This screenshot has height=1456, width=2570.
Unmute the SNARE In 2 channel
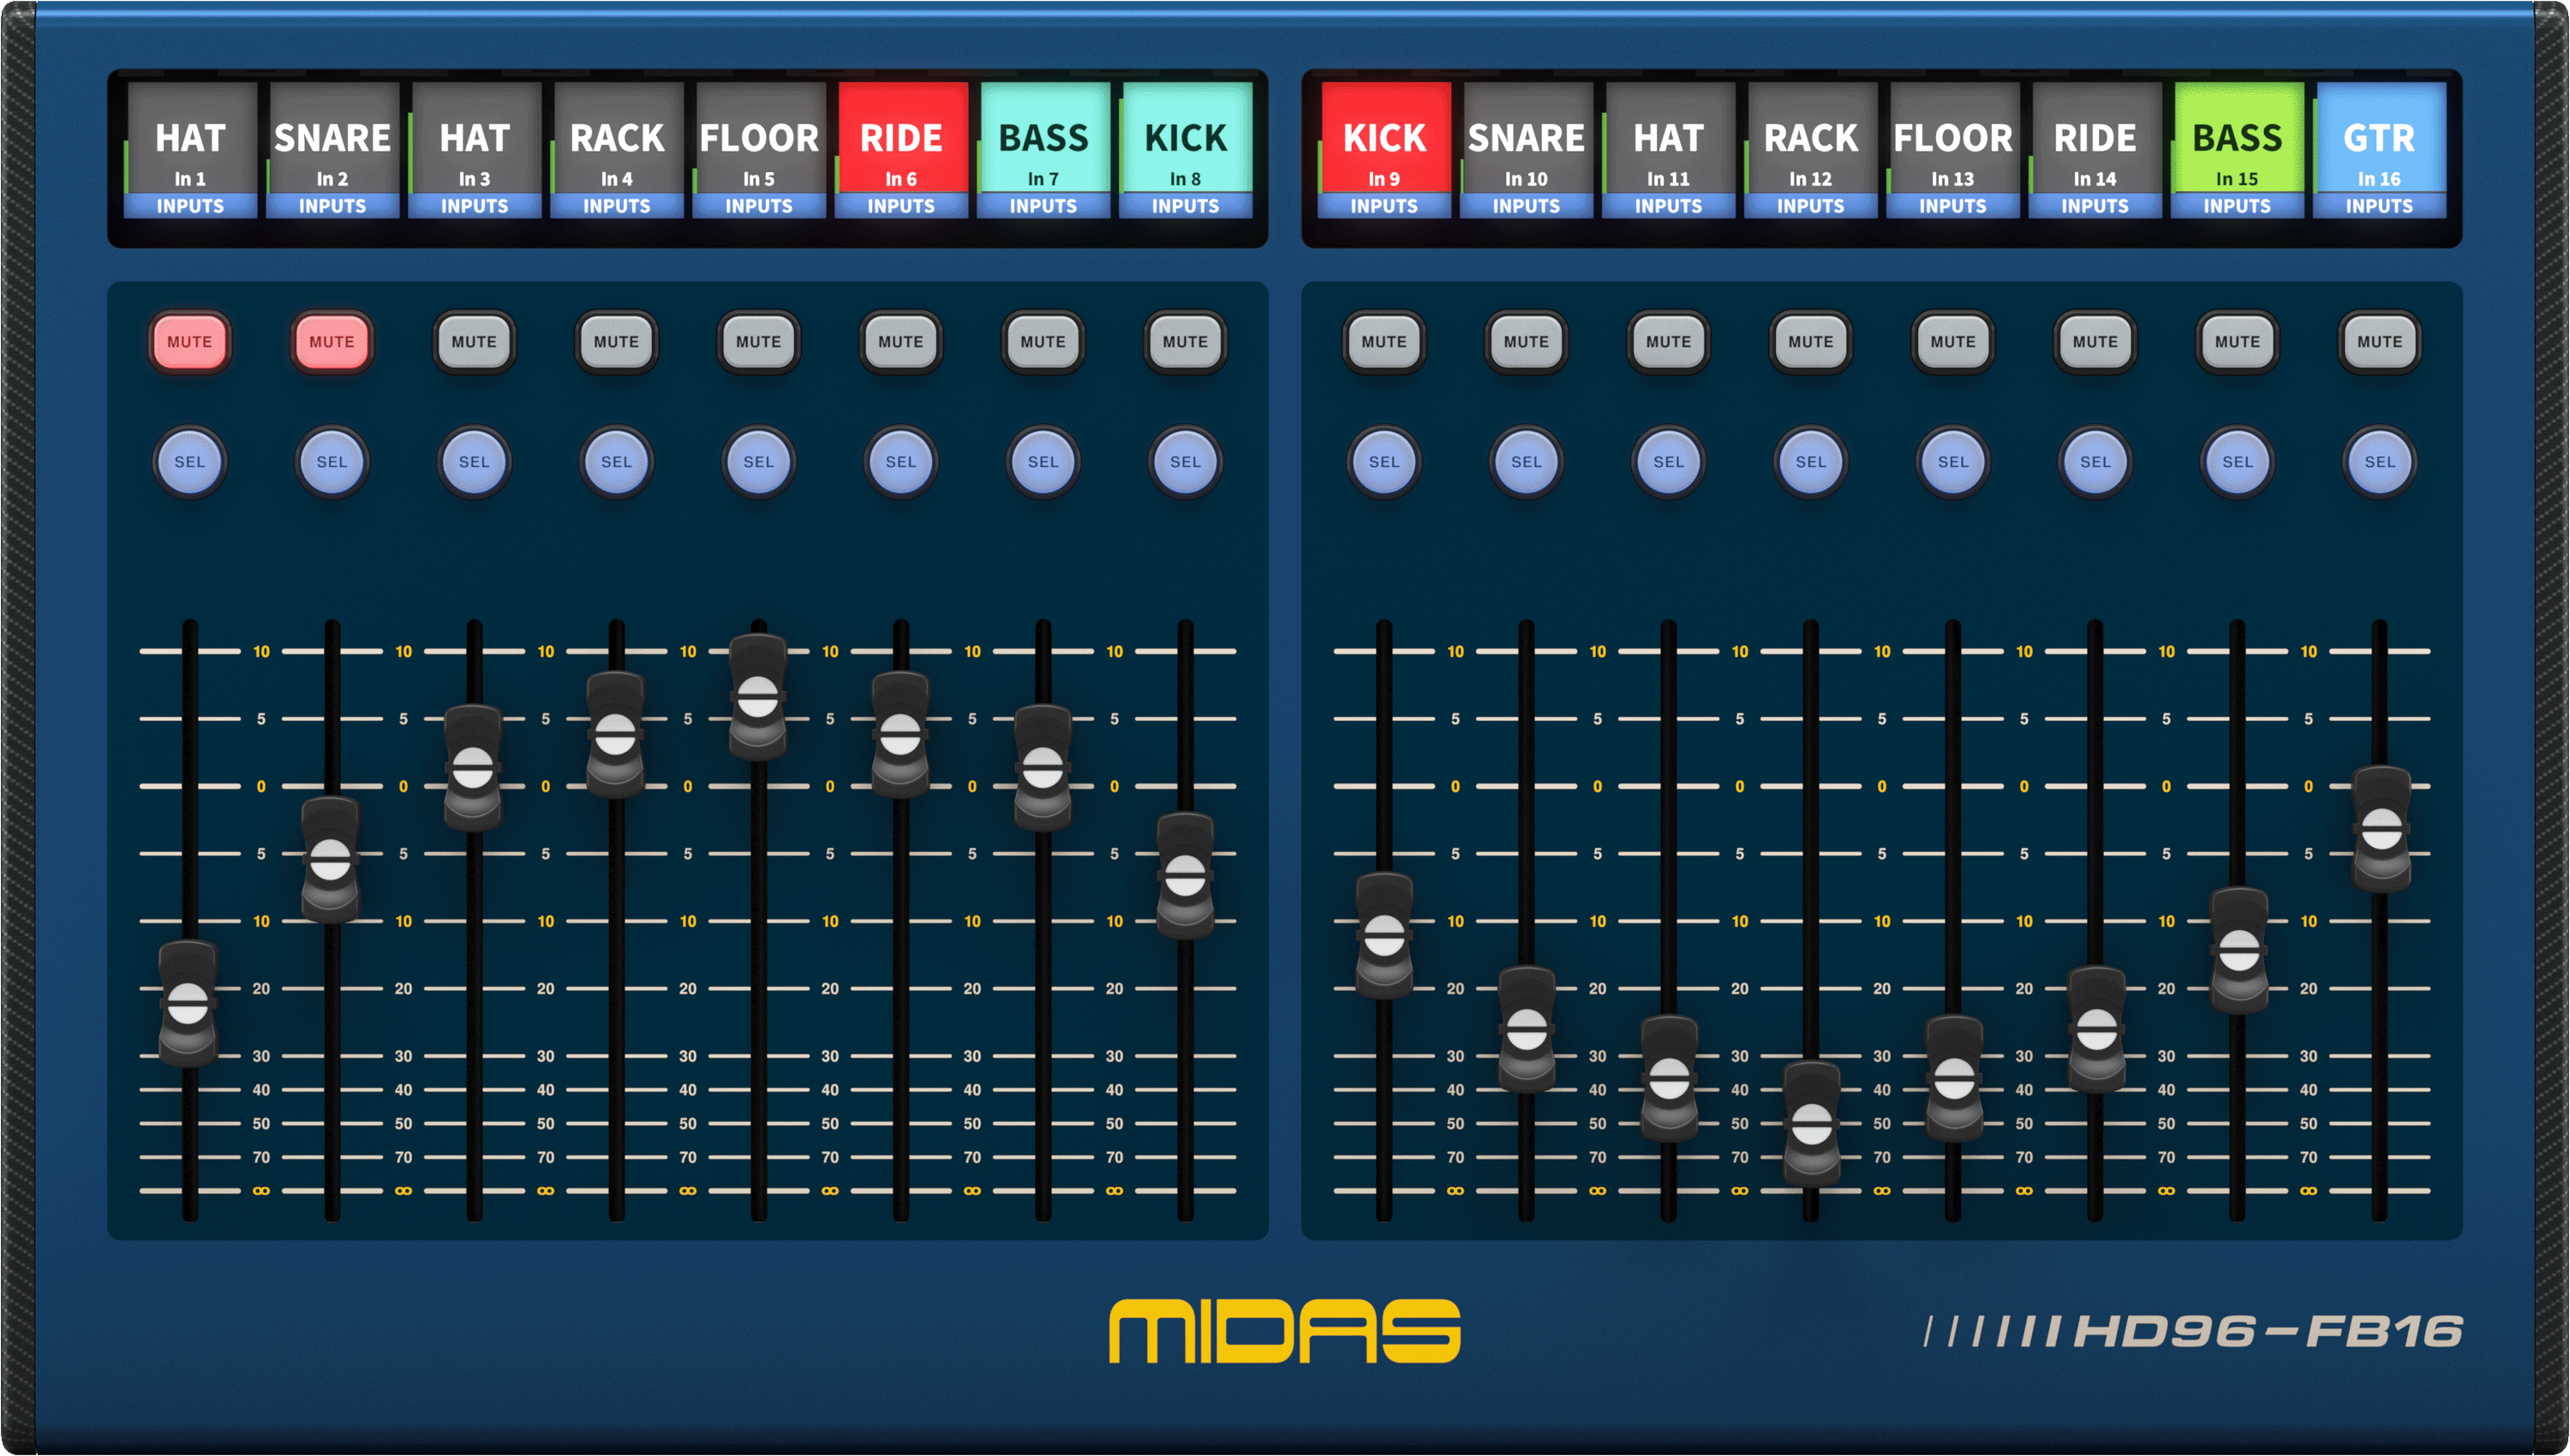pos(332,342)
